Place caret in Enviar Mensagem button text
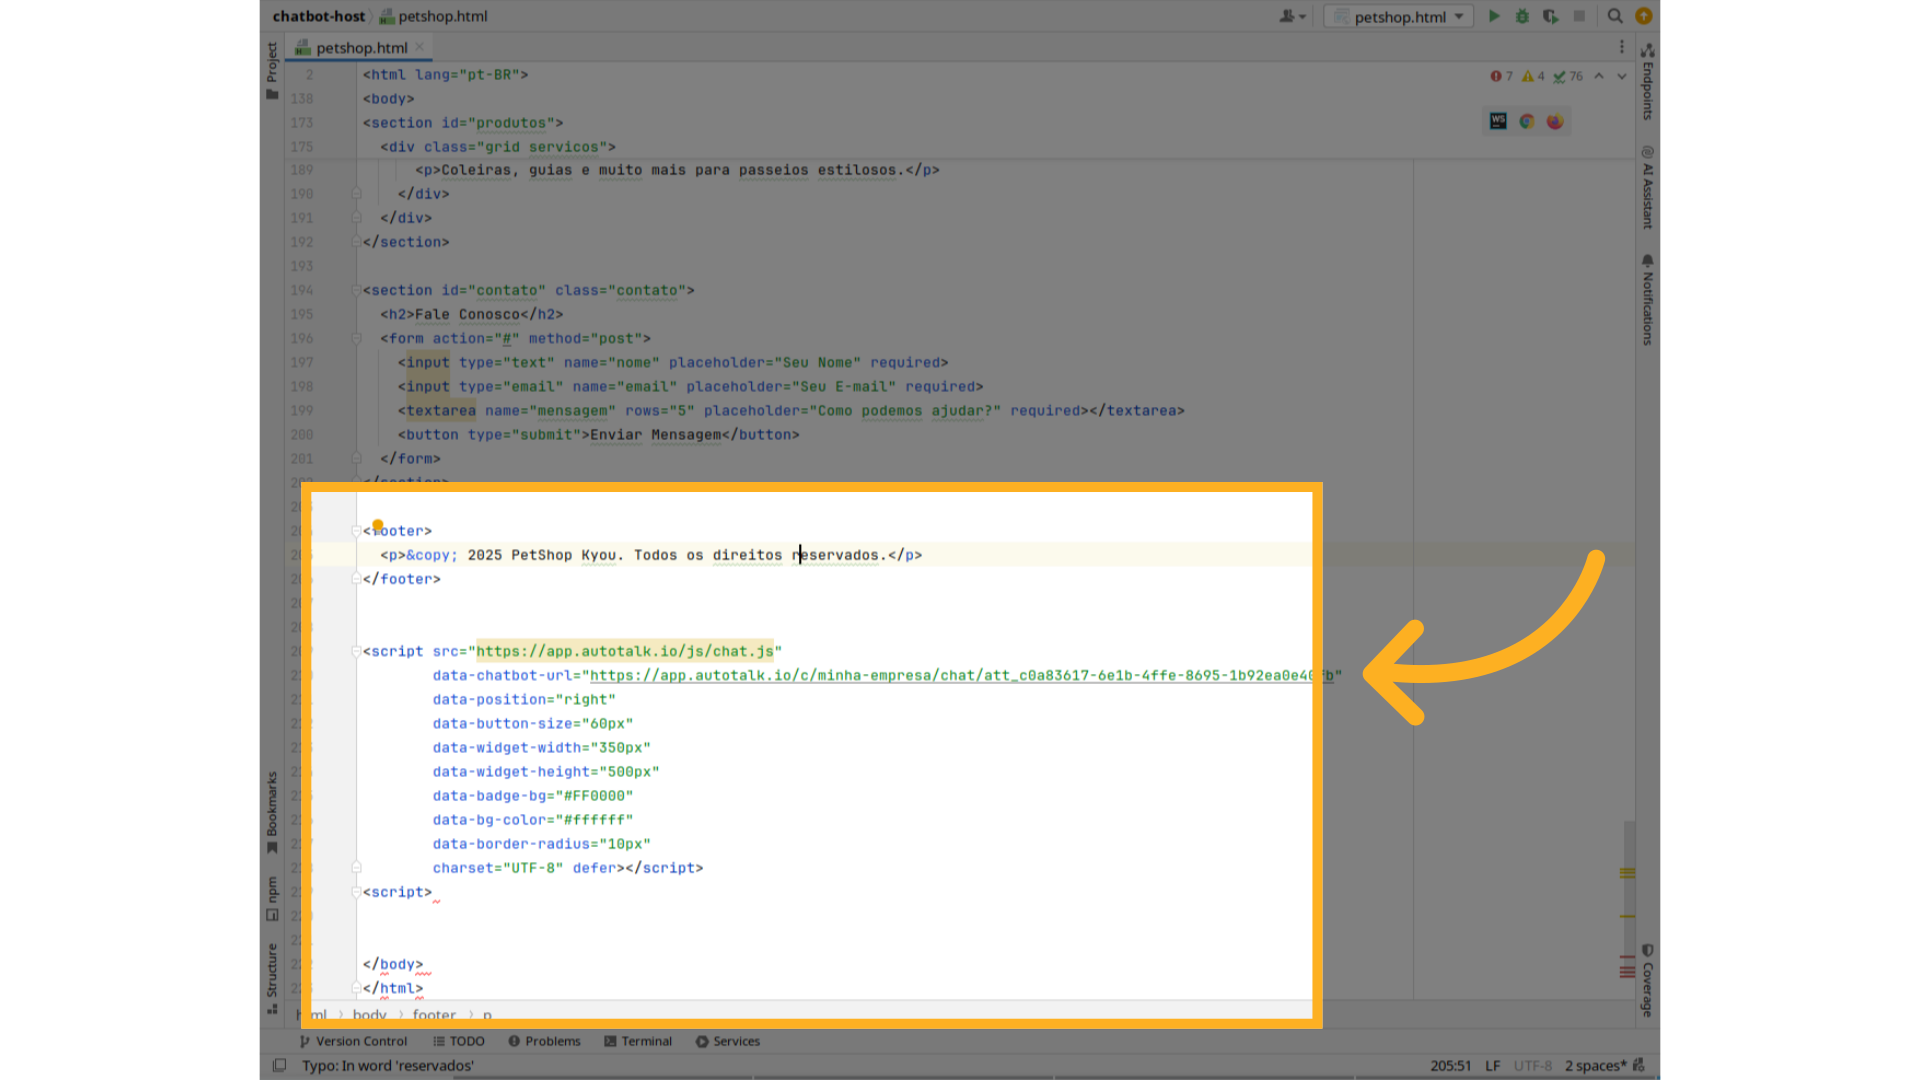 [x=655, y=435]
